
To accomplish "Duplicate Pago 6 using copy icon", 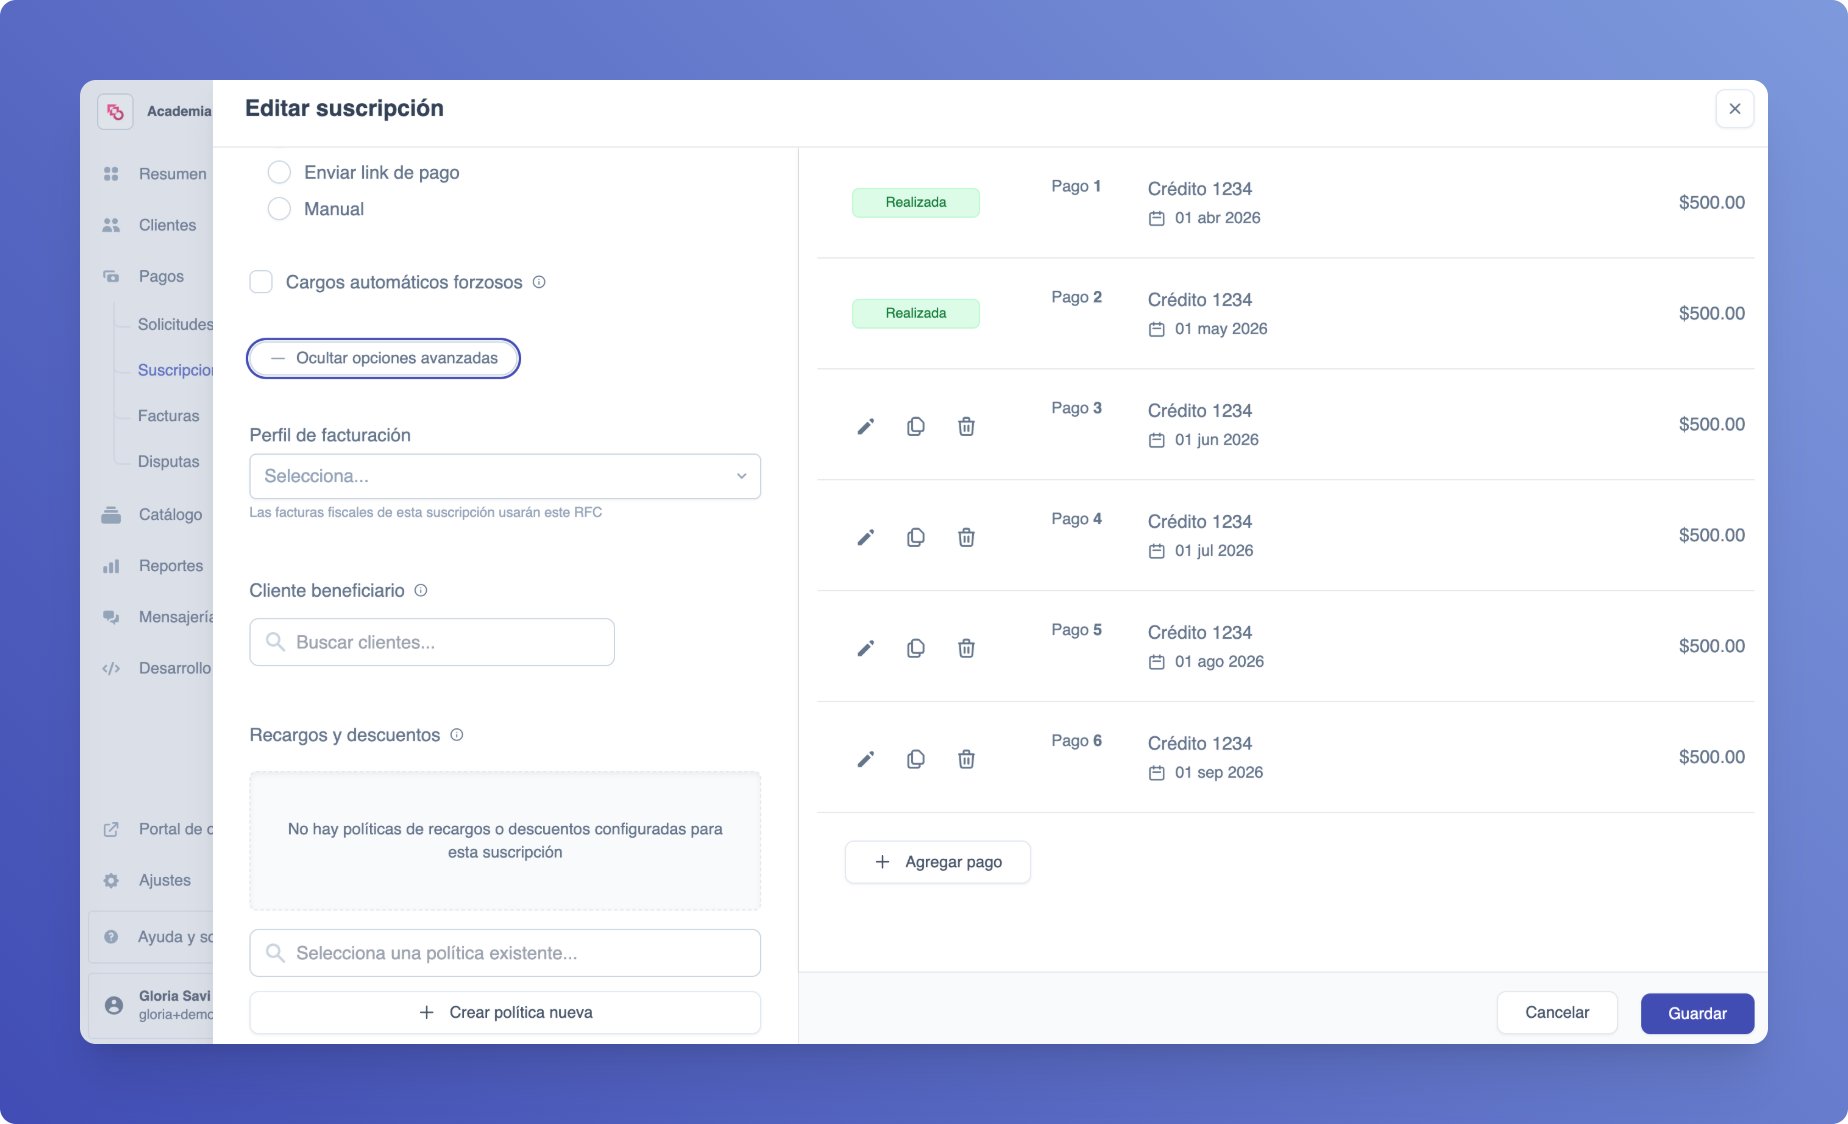I will click(x=916, y=760).
